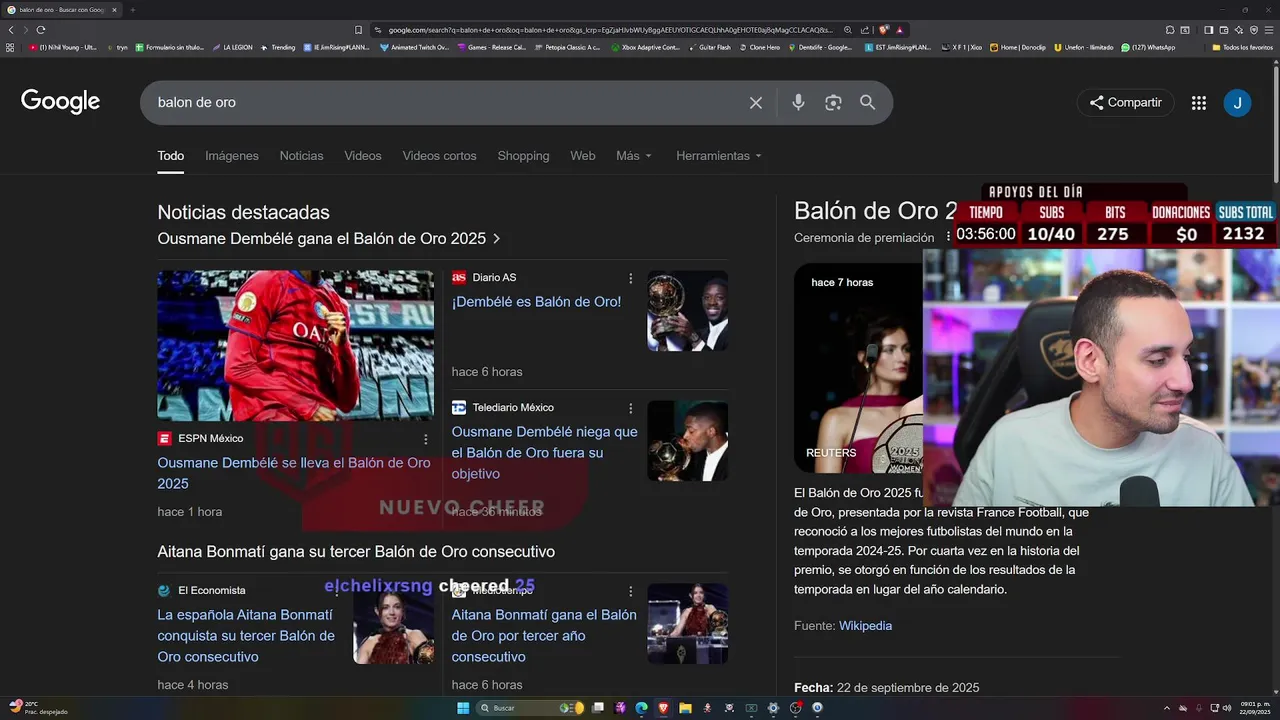Bookmark this page from address bar
Image resolution: width=1280 pixels, height=720 pixels.
pyautogui.click(x=359, y=30)
